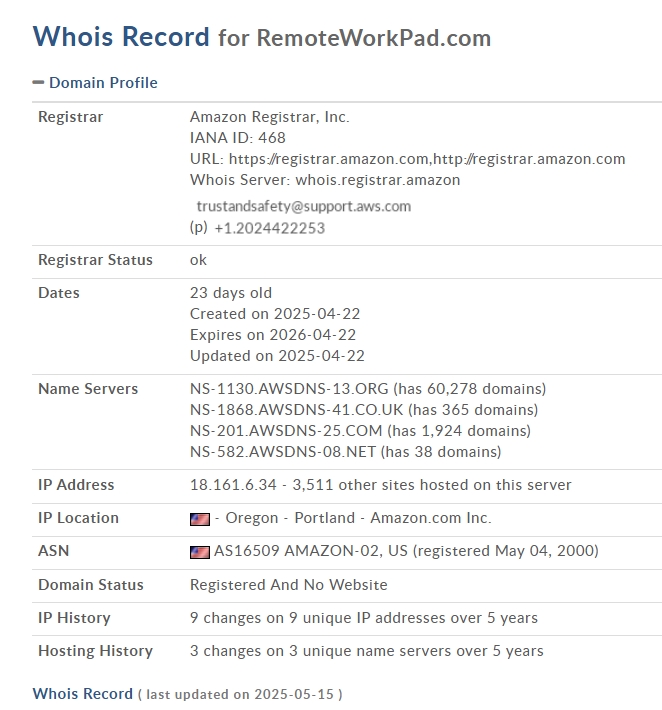
Task: Click the Whois Record page heading
Action: point(262,37)
